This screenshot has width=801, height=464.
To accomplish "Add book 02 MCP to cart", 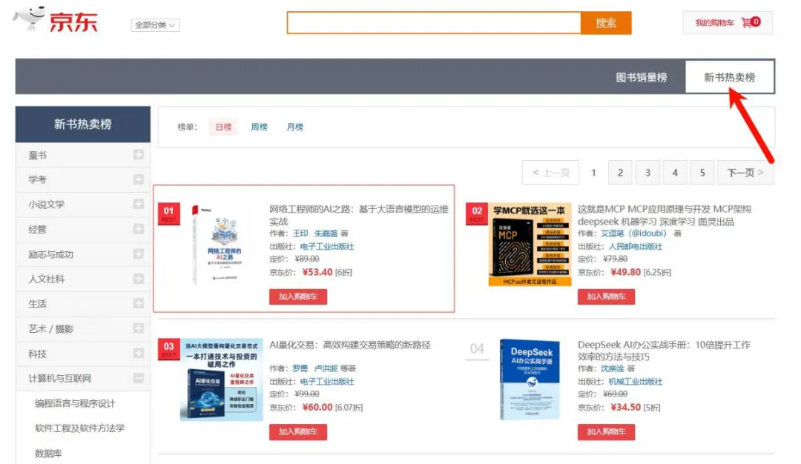I will [606, 296].
